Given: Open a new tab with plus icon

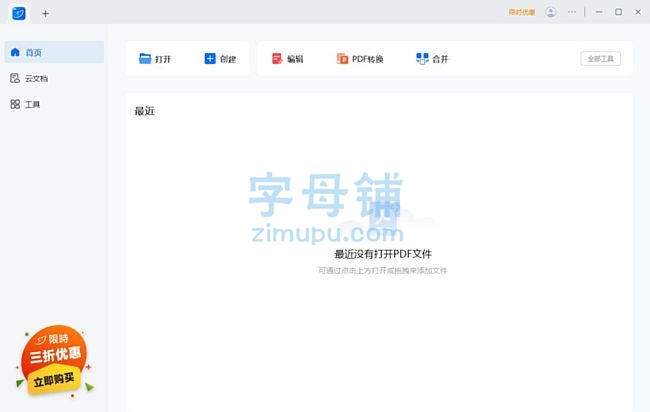Looking at the screenshot, I should [45, 14].
